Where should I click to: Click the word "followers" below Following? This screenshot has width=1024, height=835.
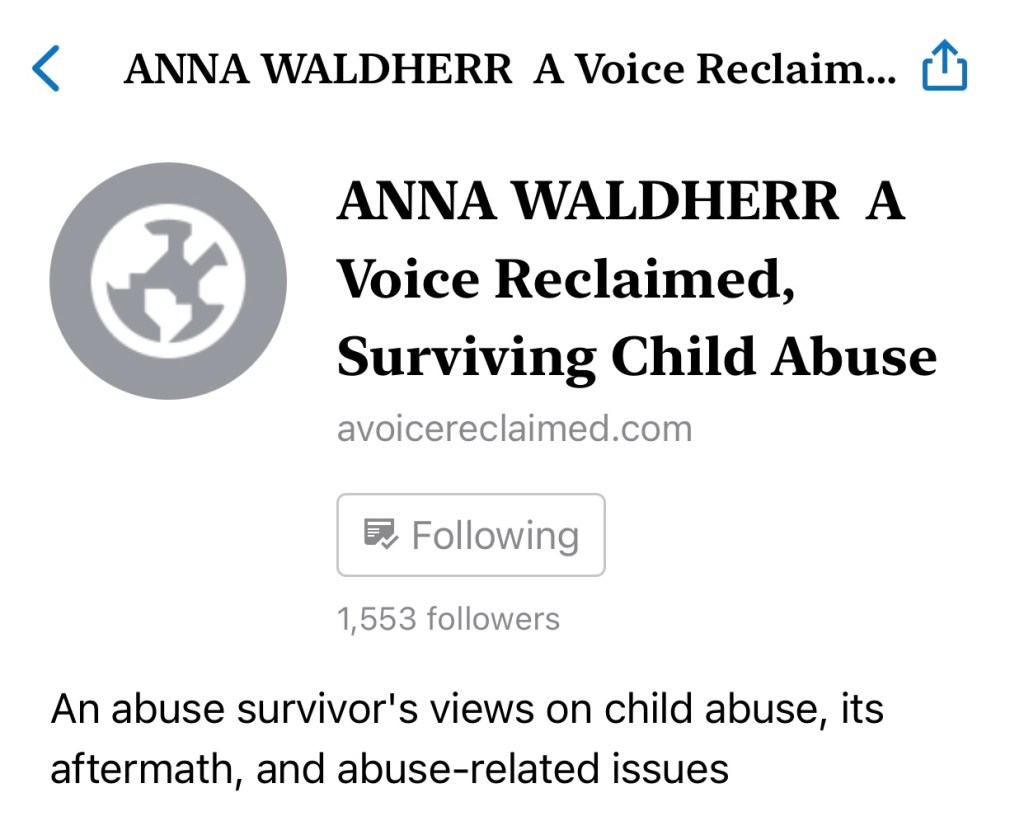(x=493, y=619)
